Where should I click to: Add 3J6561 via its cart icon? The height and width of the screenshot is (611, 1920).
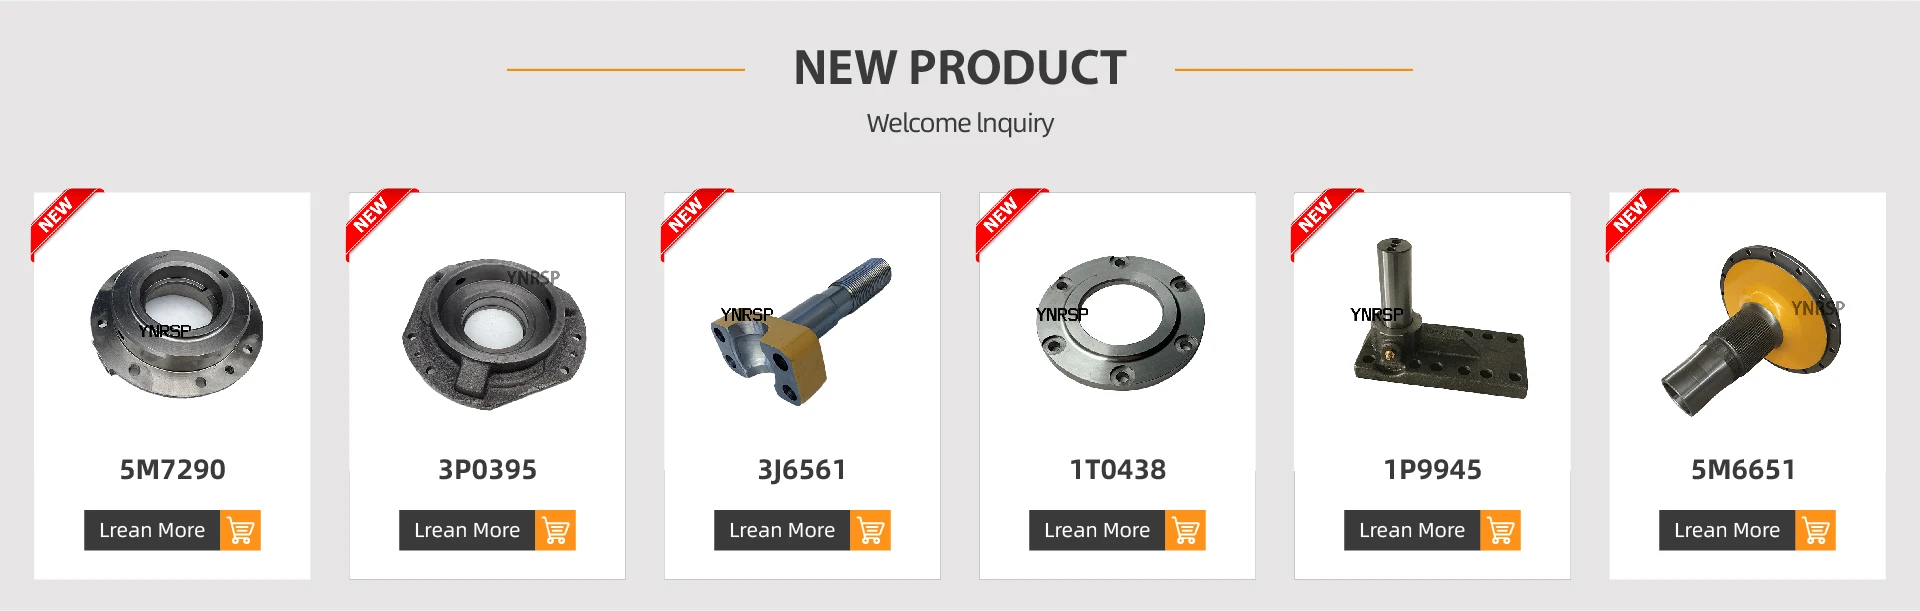pyautogui.click(x=870, y=530)
